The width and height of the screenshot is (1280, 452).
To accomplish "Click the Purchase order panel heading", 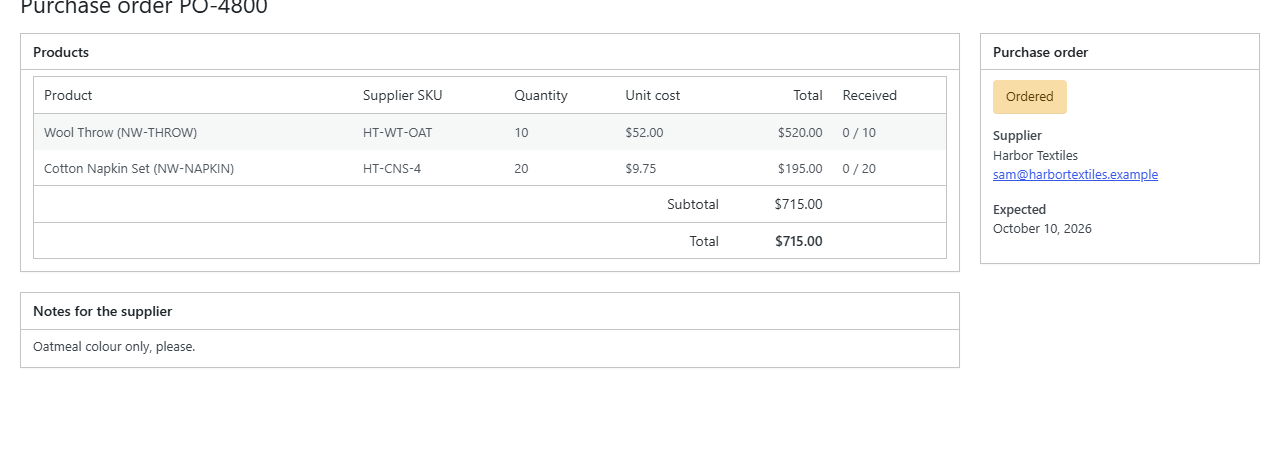I will coord(1040,52).
